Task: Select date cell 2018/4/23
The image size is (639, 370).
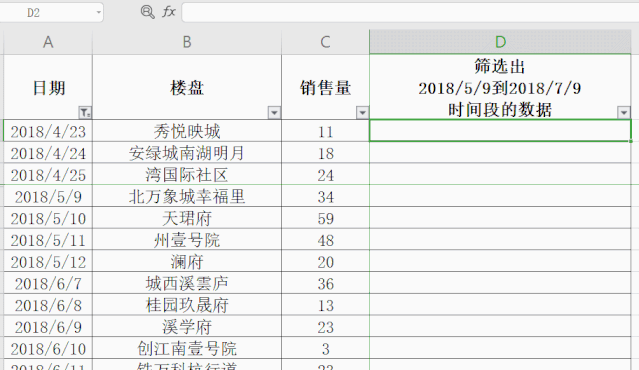Action: point(48,131)
